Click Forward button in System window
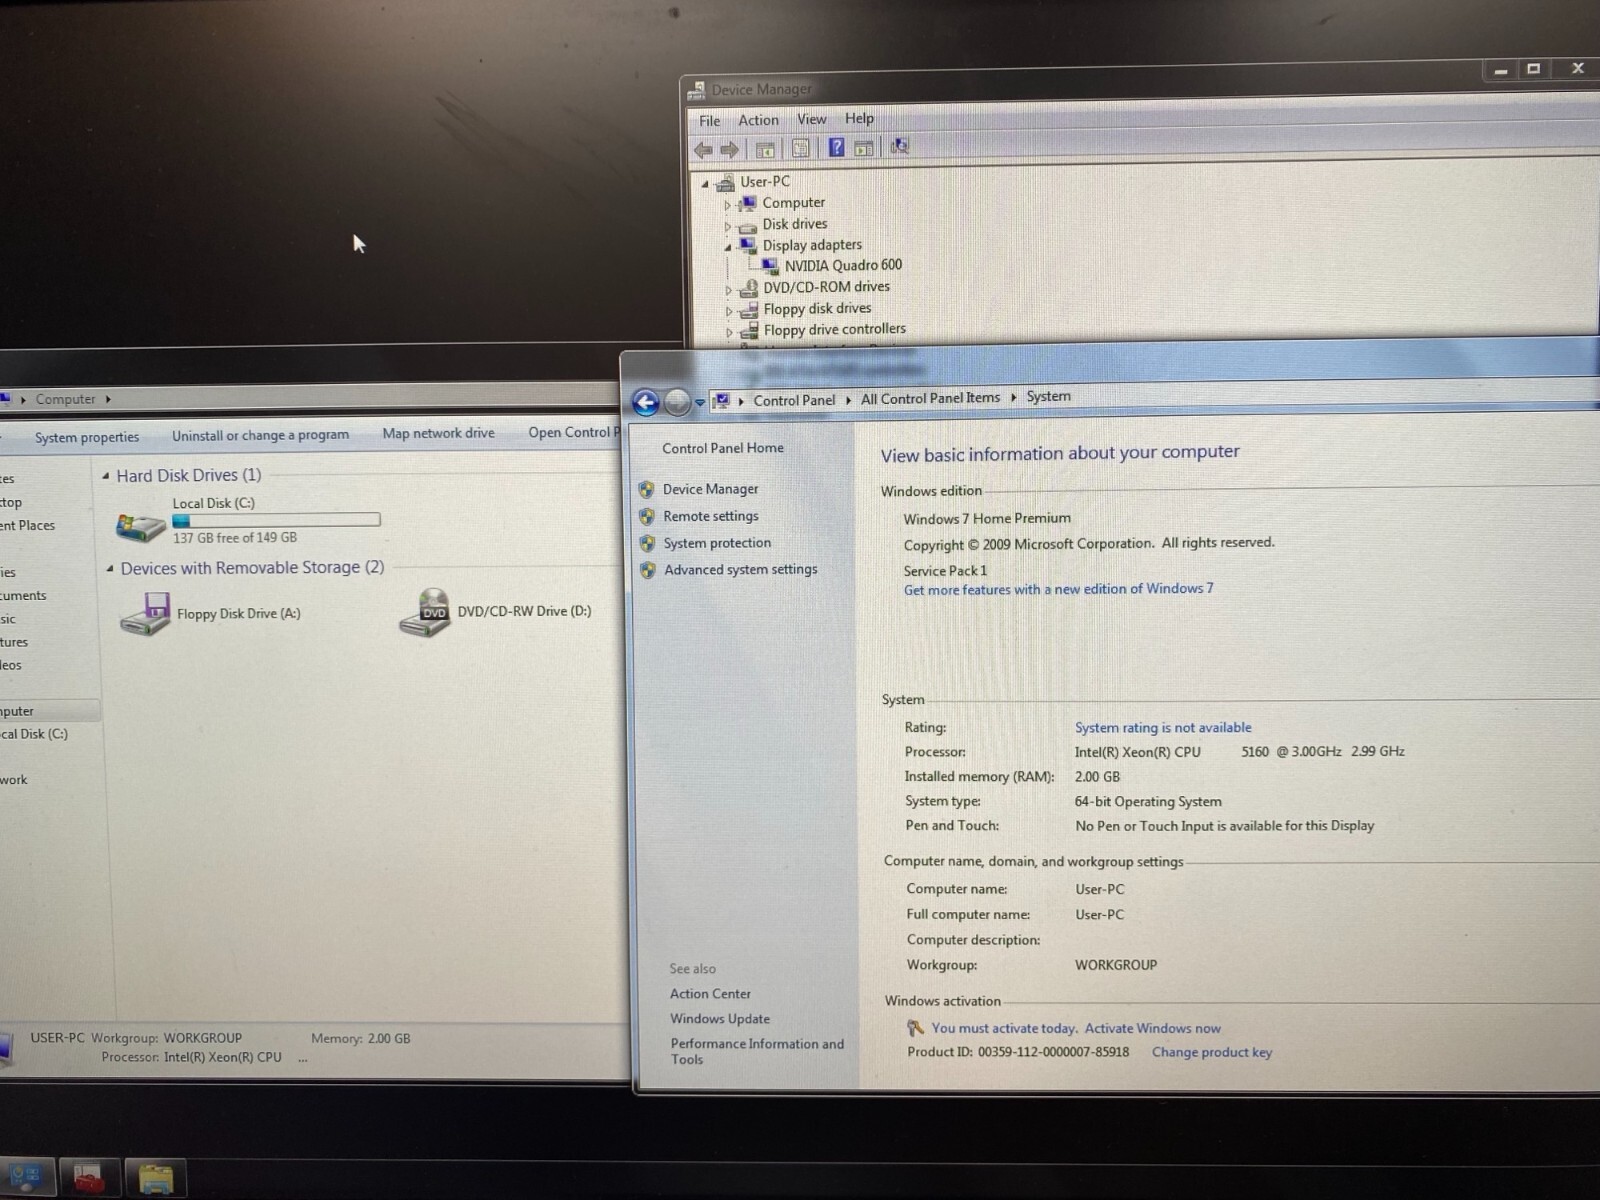Viewport: 1600px width, 1200px height. 677,402
